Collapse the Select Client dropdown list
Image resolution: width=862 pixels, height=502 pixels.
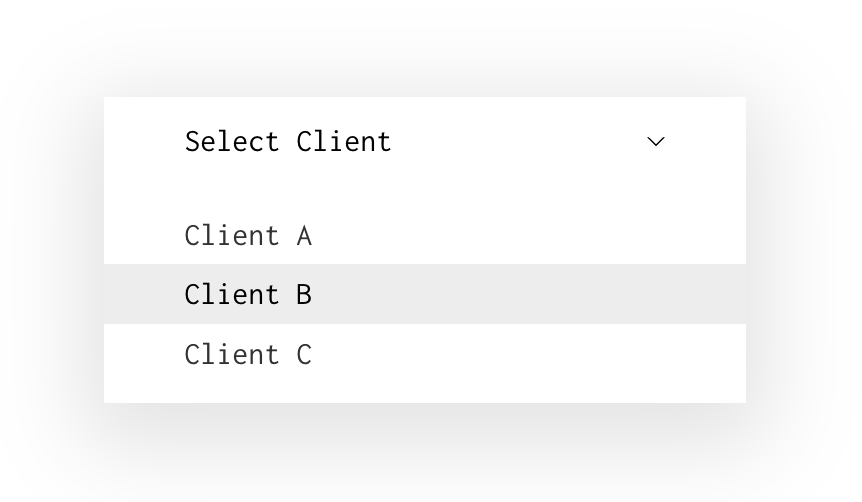(656, 142)
